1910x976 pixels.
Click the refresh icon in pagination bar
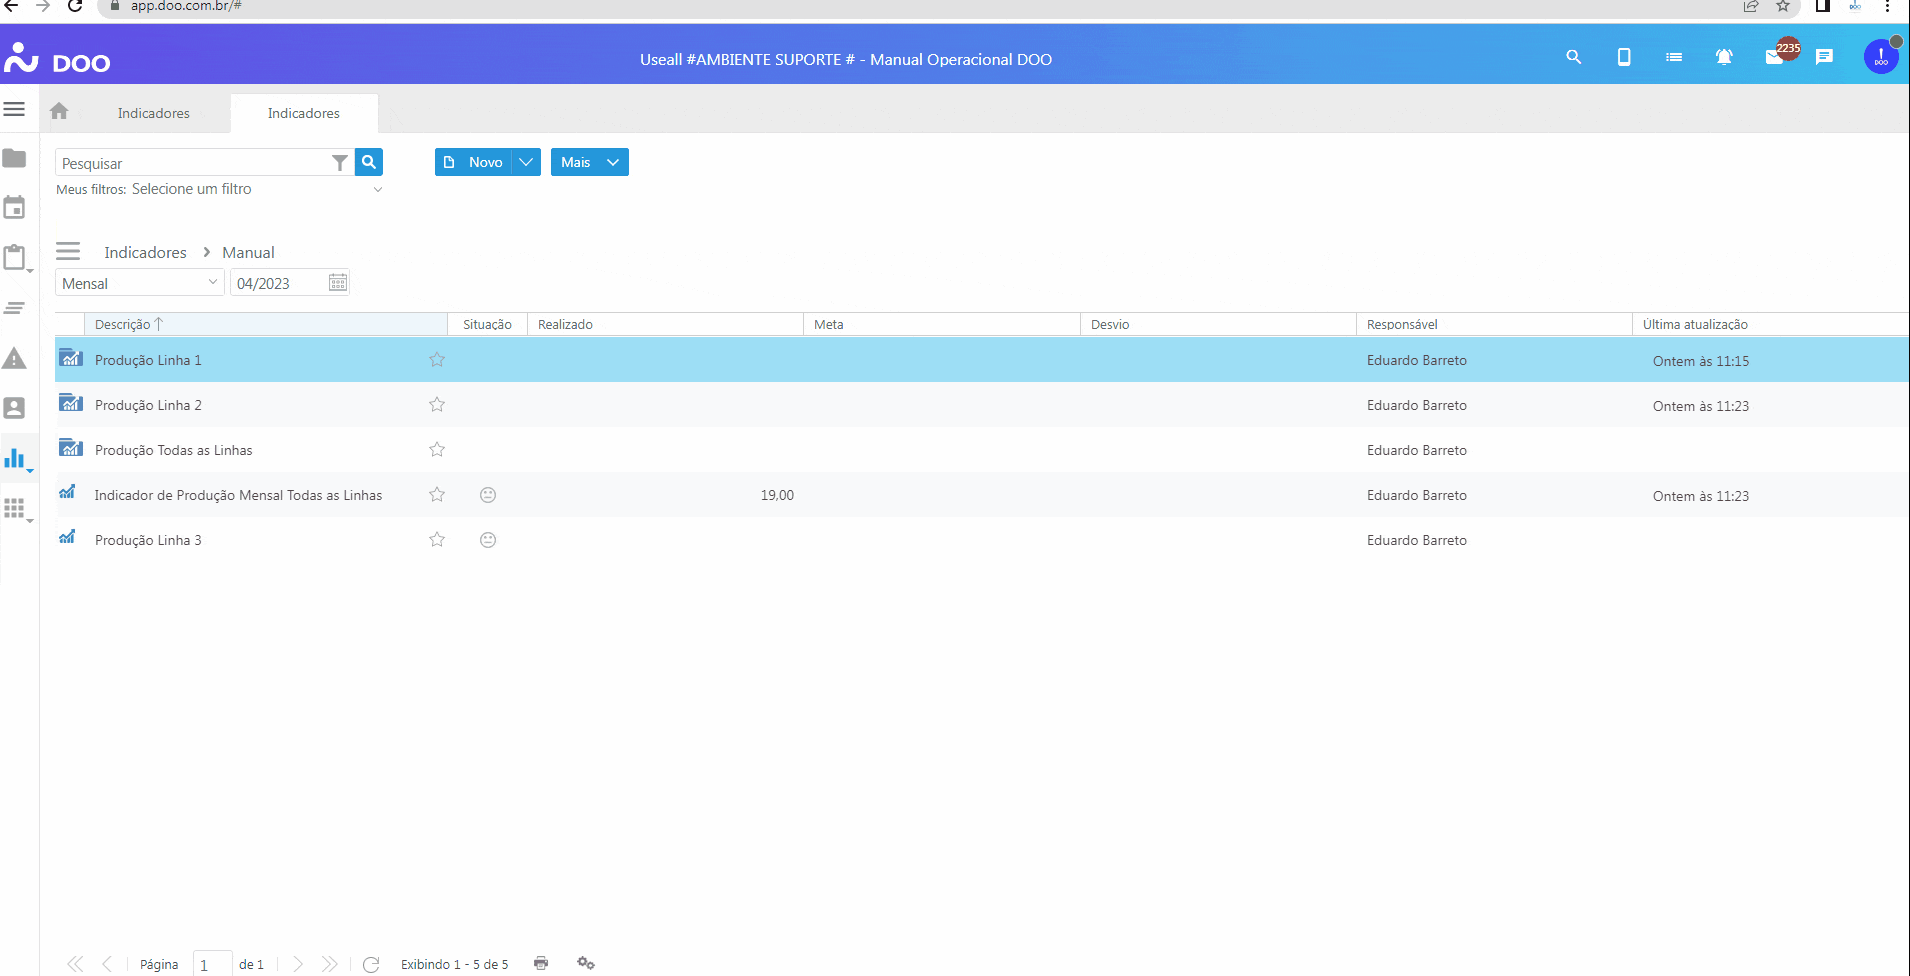point(371,964)
